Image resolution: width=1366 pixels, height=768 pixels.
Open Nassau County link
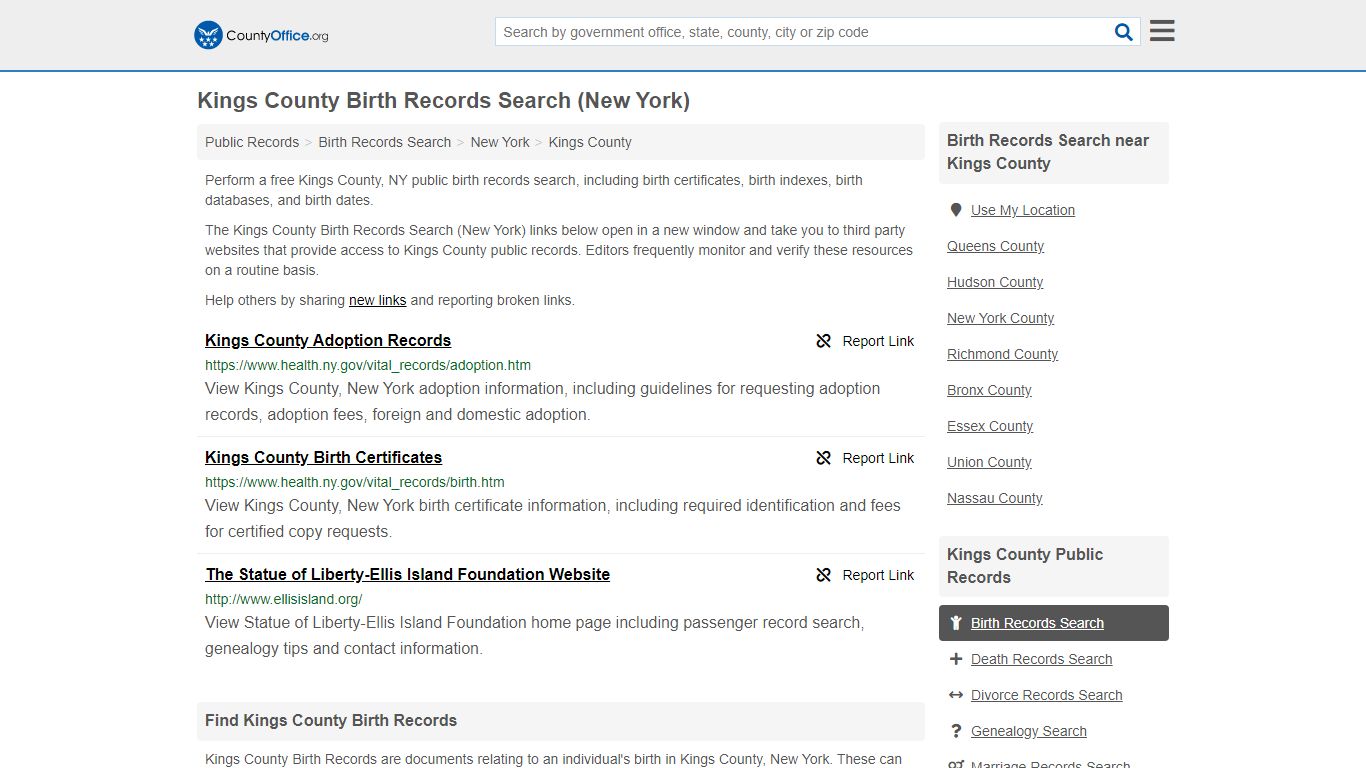coord(995,498)
